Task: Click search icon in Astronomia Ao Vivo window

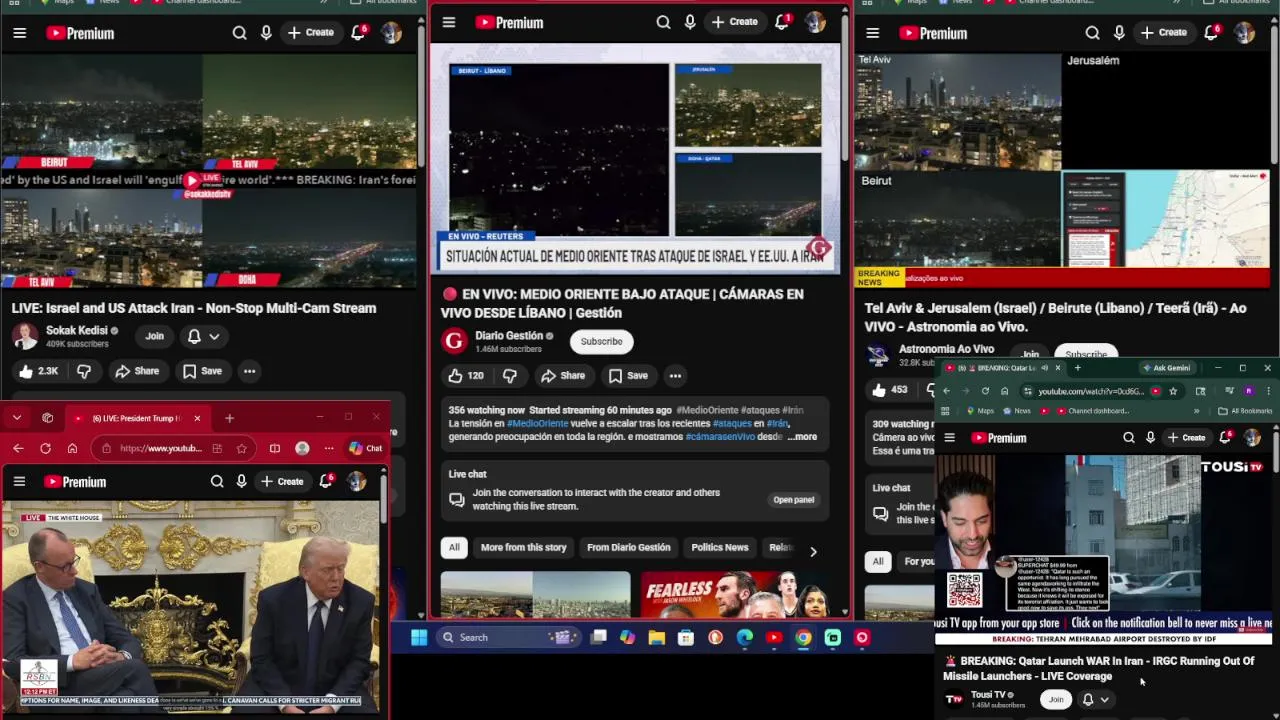Action: (1092, 33)
